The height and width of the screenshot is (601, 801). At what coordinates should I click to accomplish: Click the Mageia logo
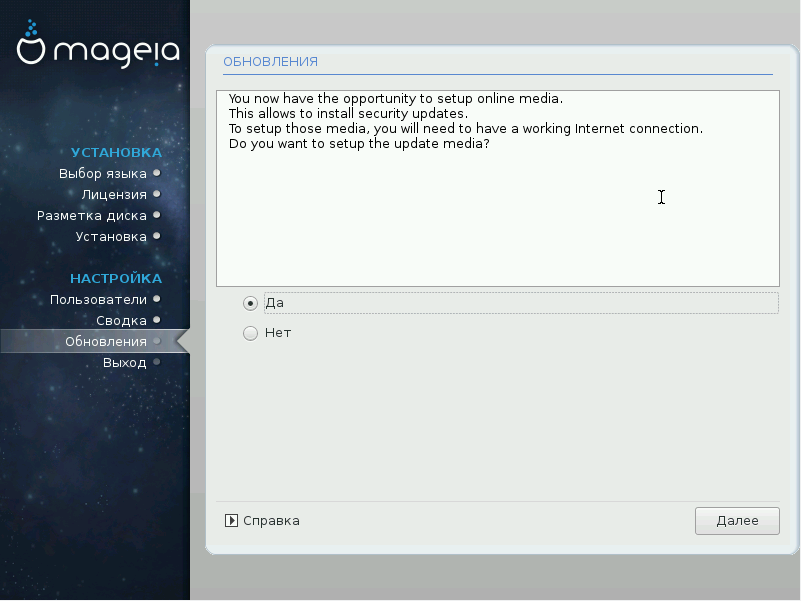tap(97, 45)
